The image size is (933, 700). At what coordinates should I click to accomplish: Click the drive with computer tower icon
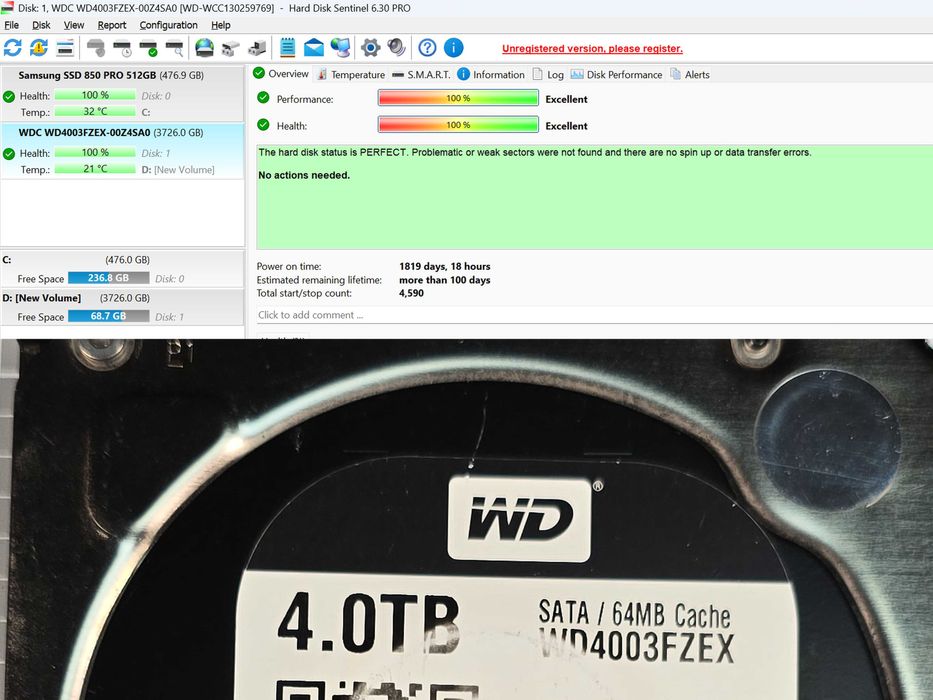[x=257, y=48]
